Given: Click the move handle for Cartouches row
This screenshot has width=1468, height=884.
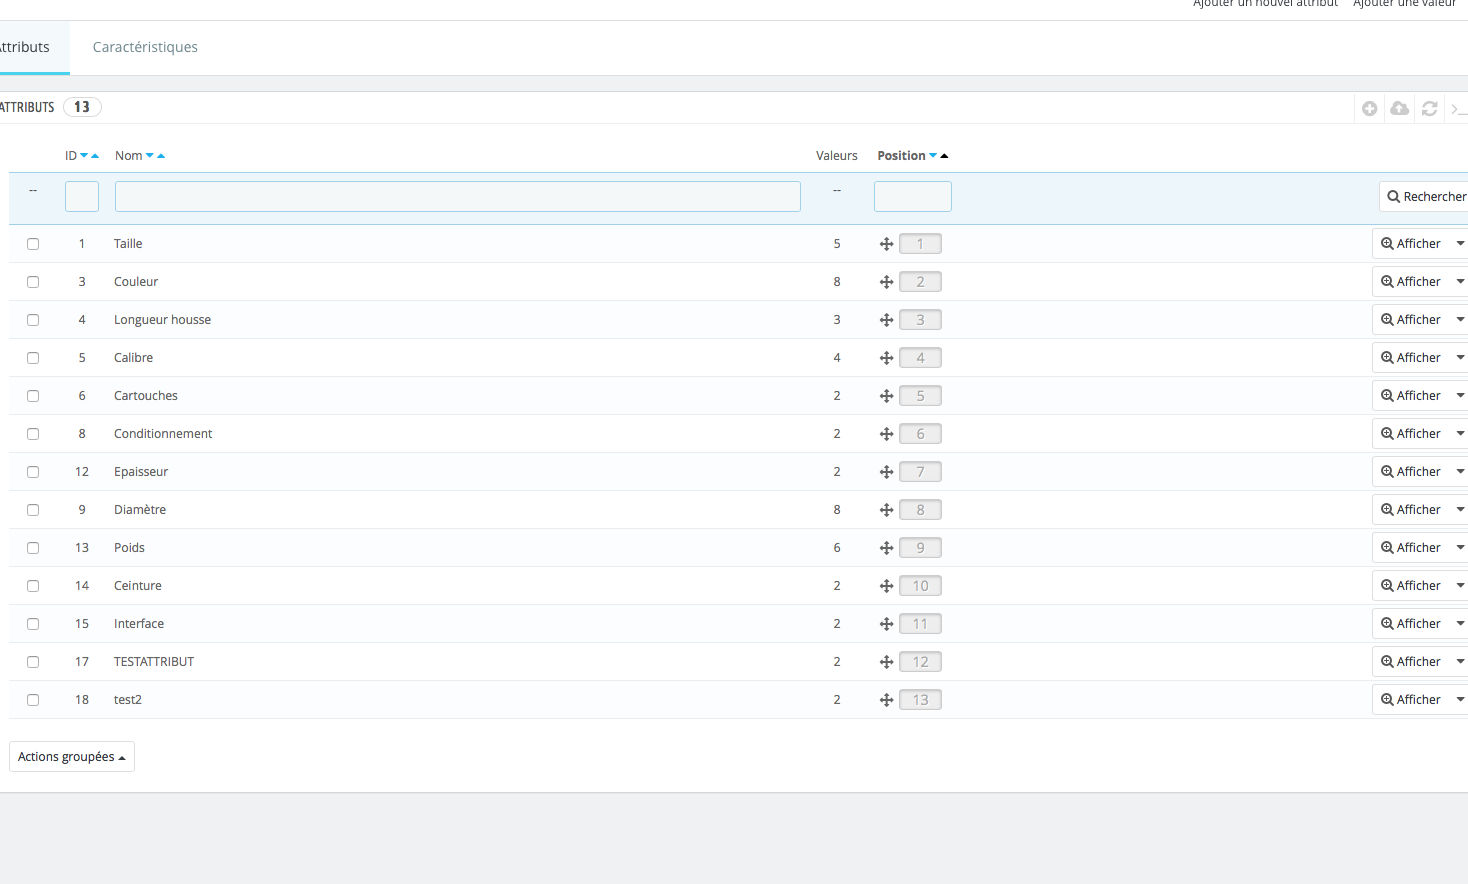Looking at the screenshot, I should point(886,396).
